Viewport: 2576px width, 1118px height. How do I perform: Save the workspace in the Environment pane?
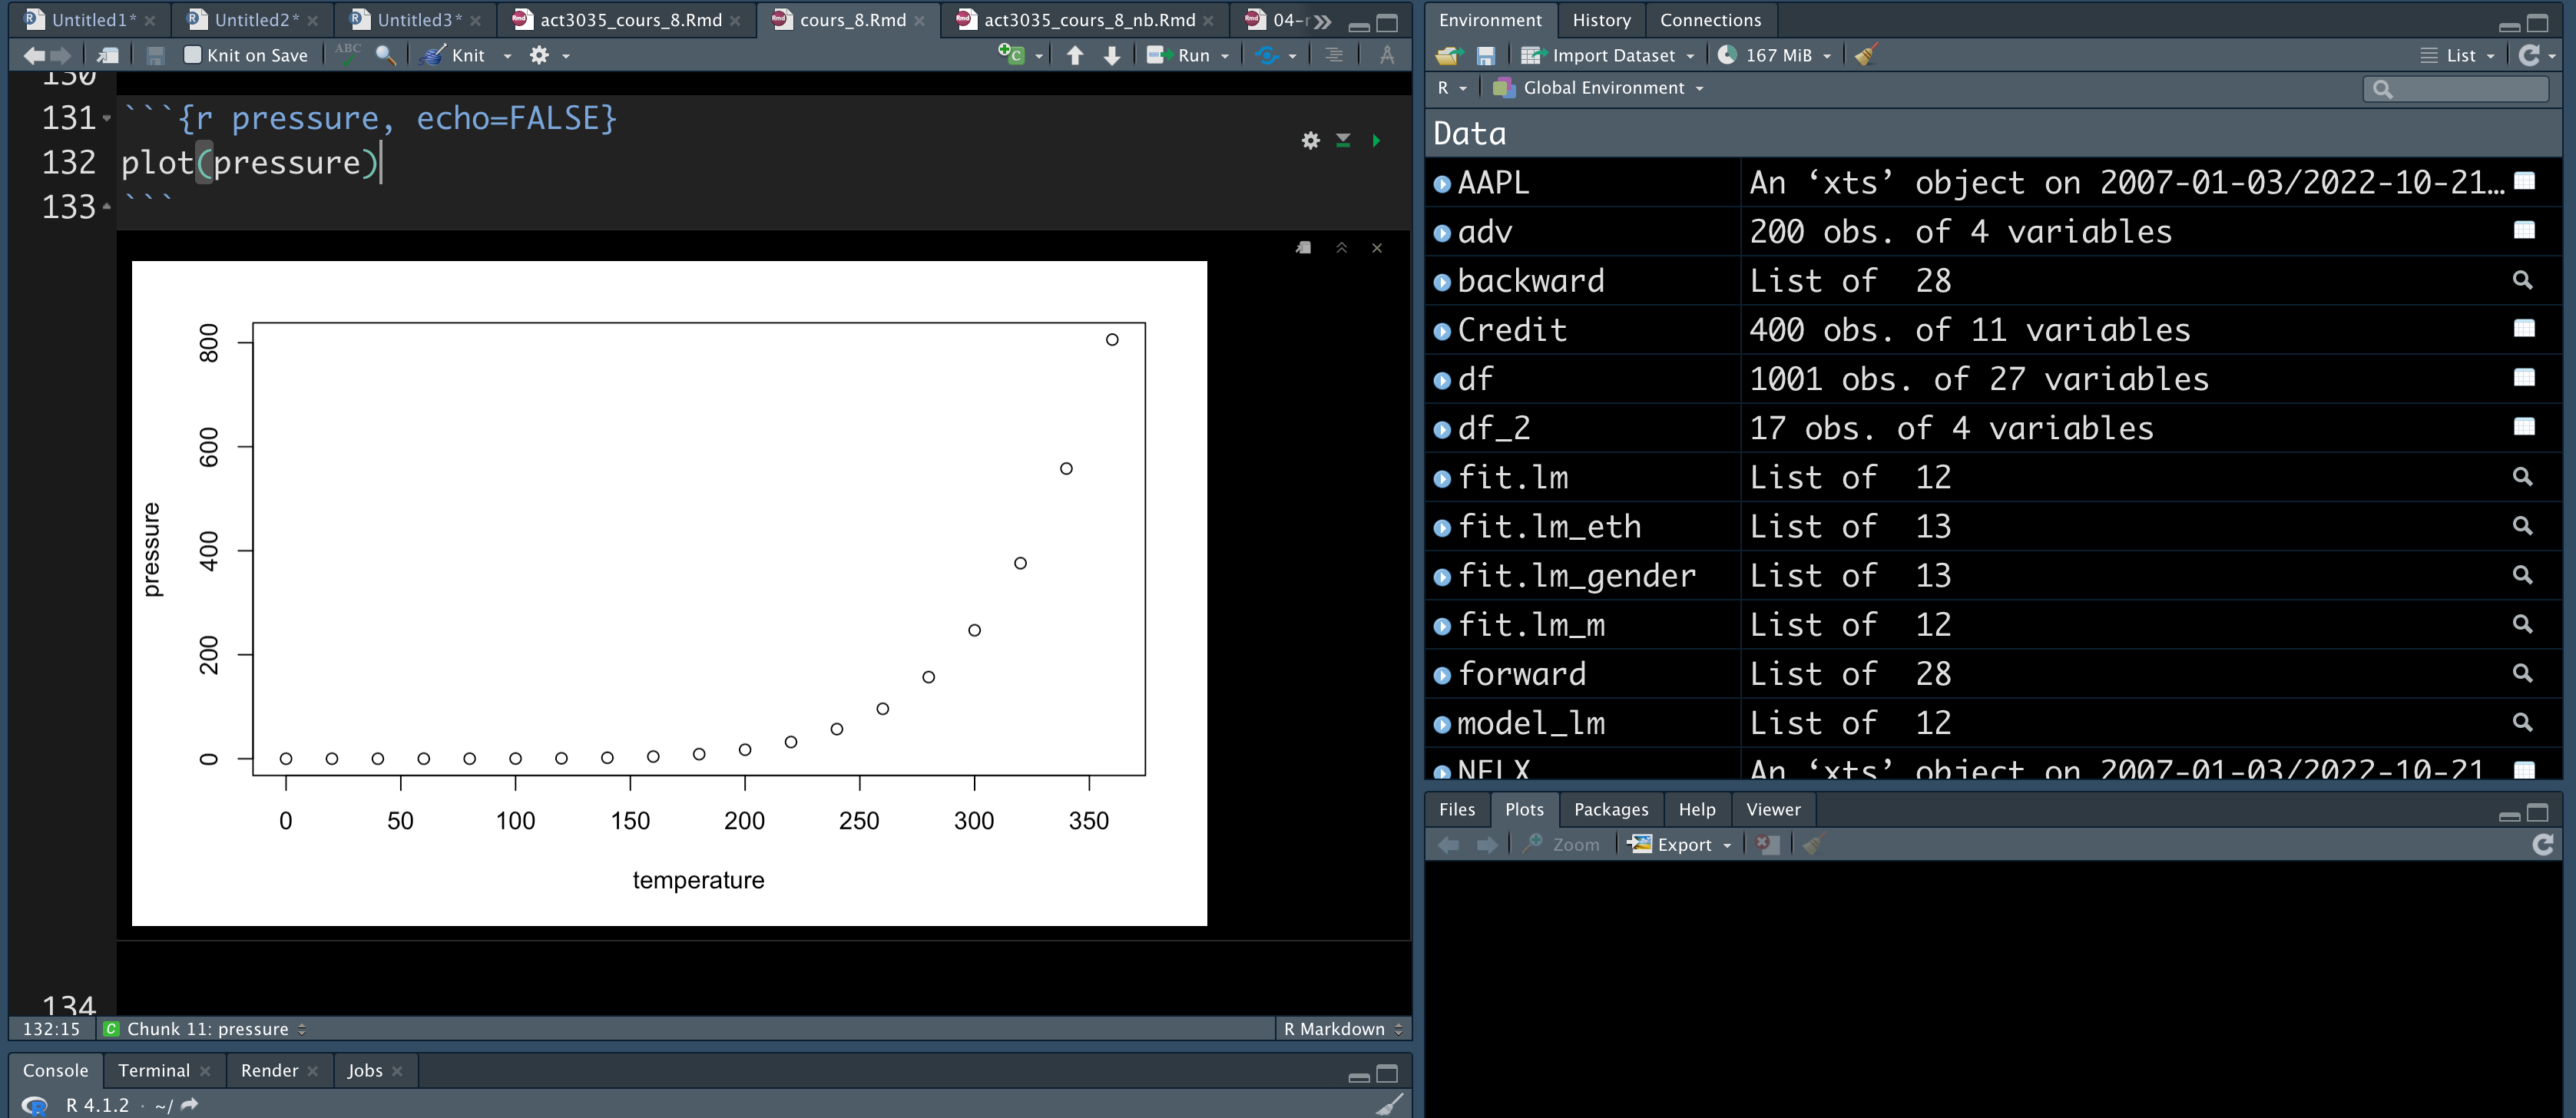click(1485, 56)
